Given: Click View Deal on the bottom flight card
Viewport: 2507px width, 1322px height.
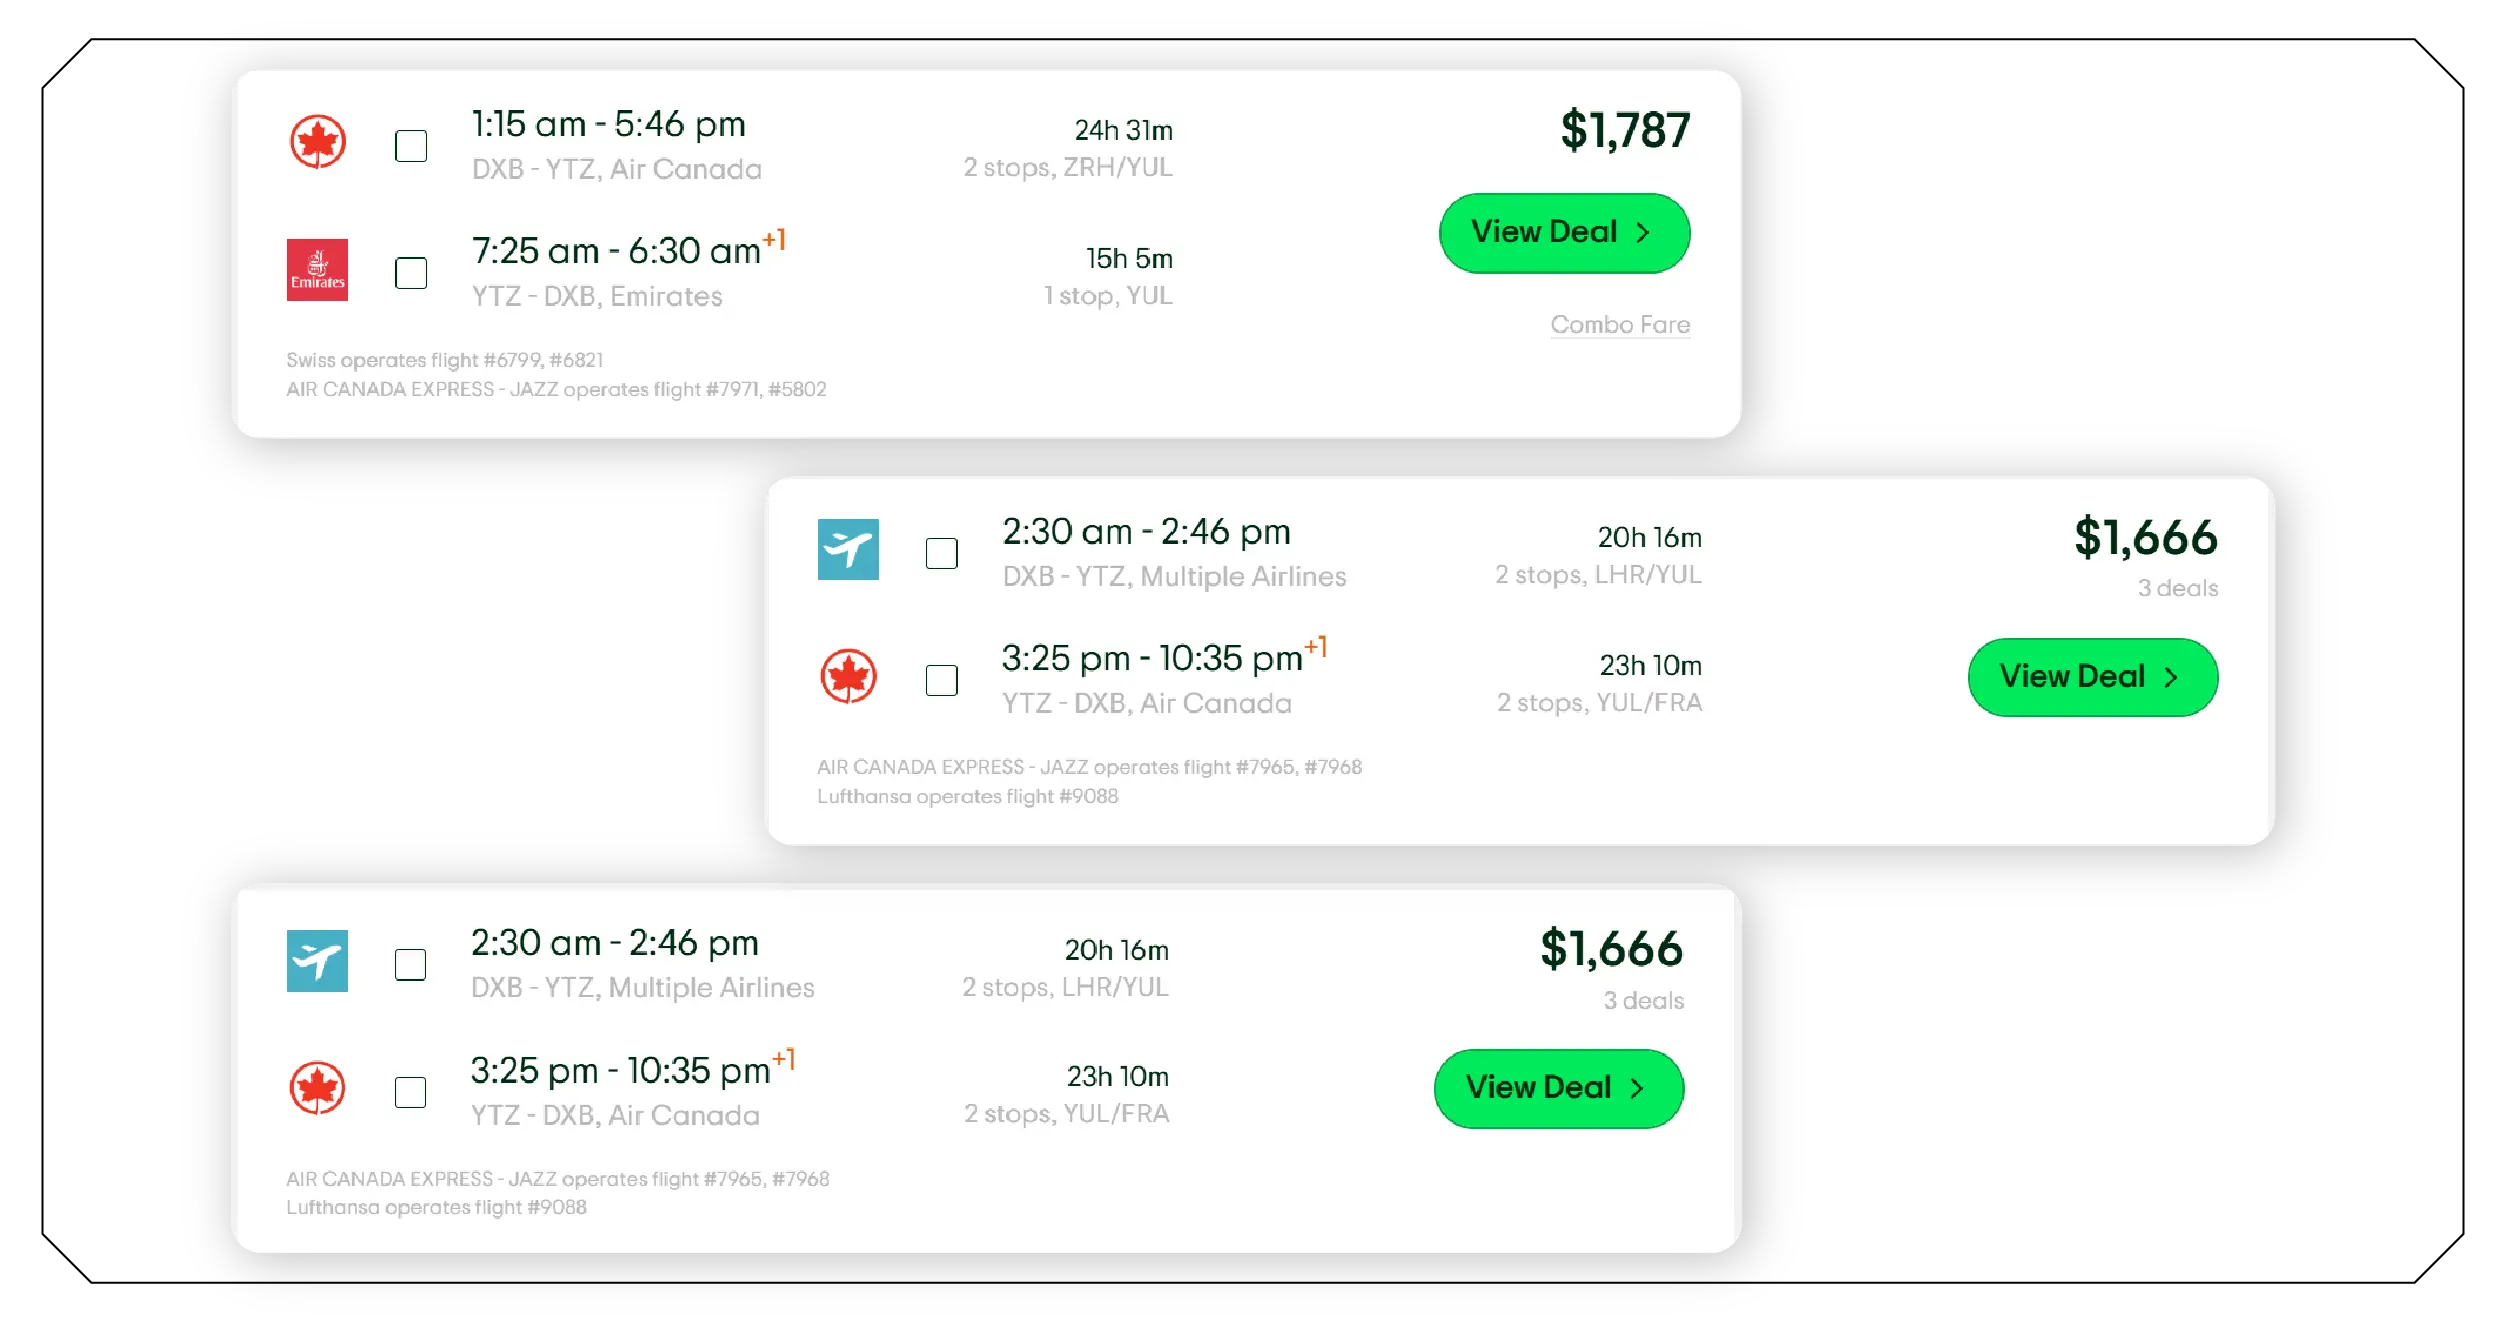Looking at the screenshot, I should (x=1558, y=1088).
